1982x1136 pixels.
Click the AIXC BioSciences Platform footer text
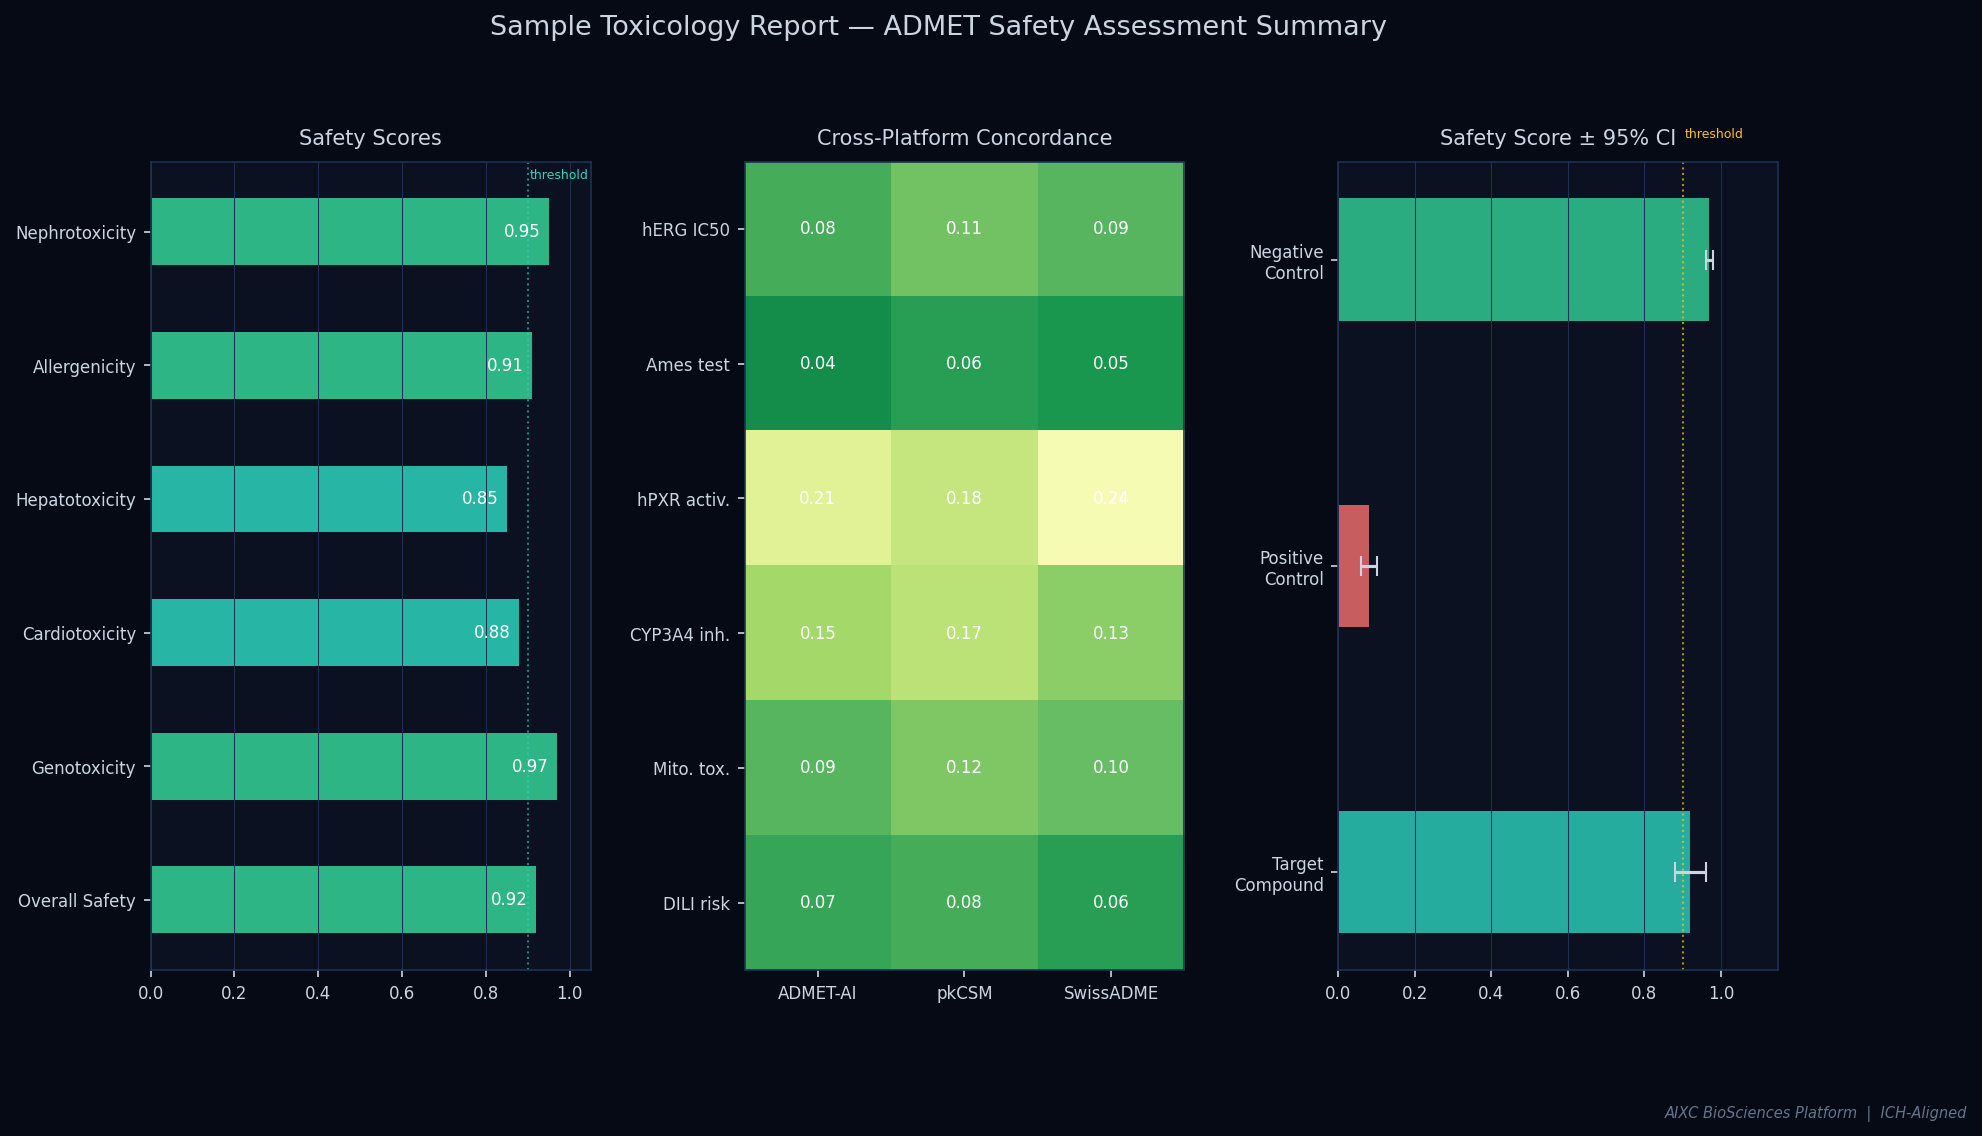[1762, 1112]
